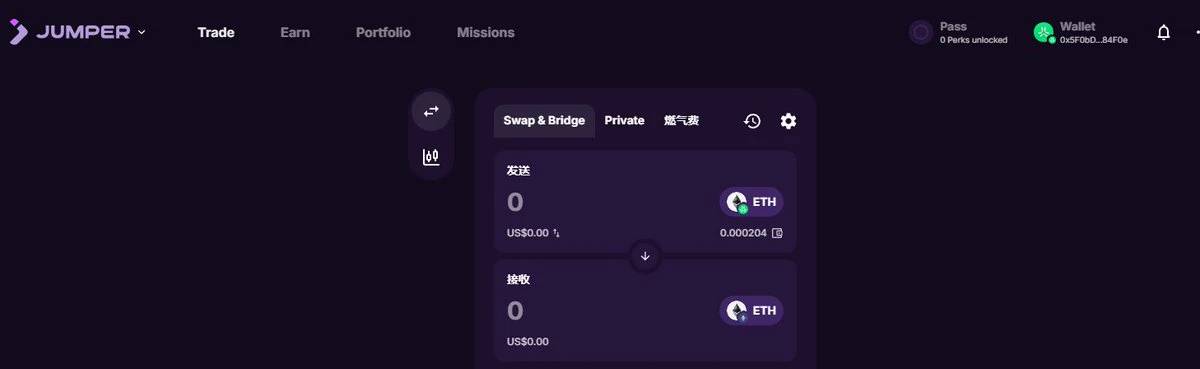Image resolution: width=1200 pixels, height=369 pixels.
Task: Open the Missions page
Action: pyautogui.click(x=486, y=32)
